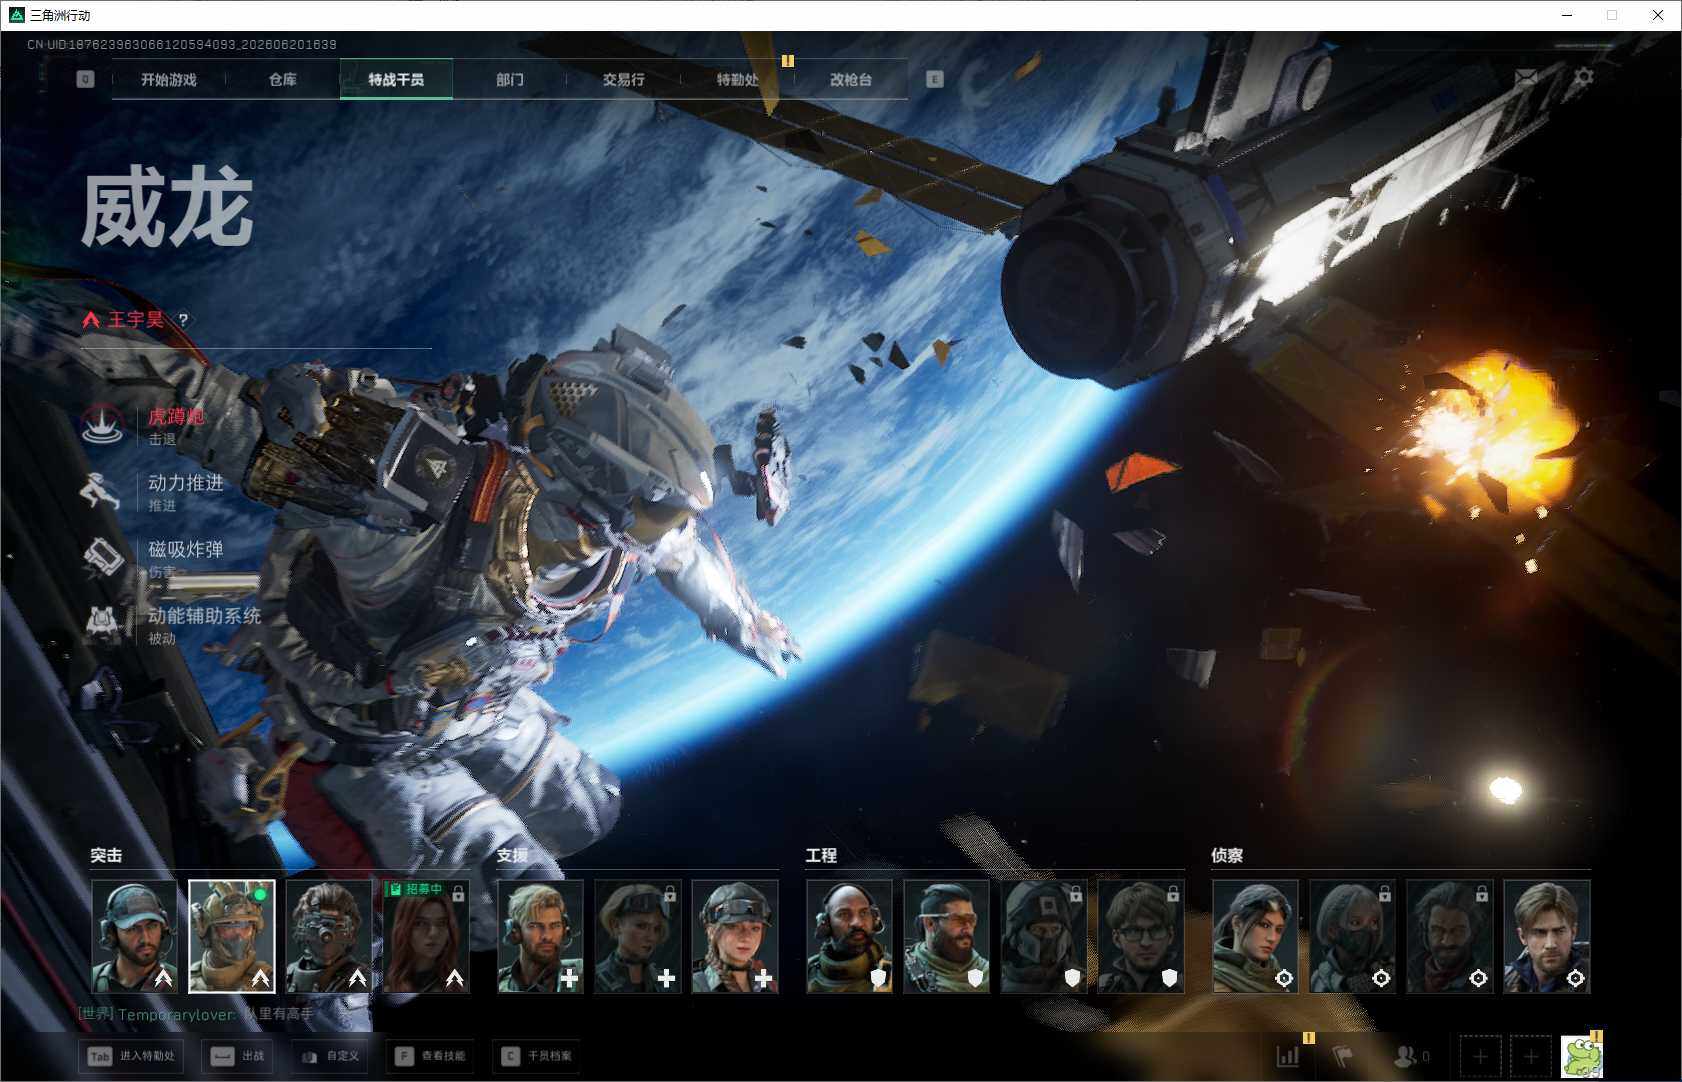1682x1082 pixels.
Task: Click the 工程 class heading
Action: [821, 856]
